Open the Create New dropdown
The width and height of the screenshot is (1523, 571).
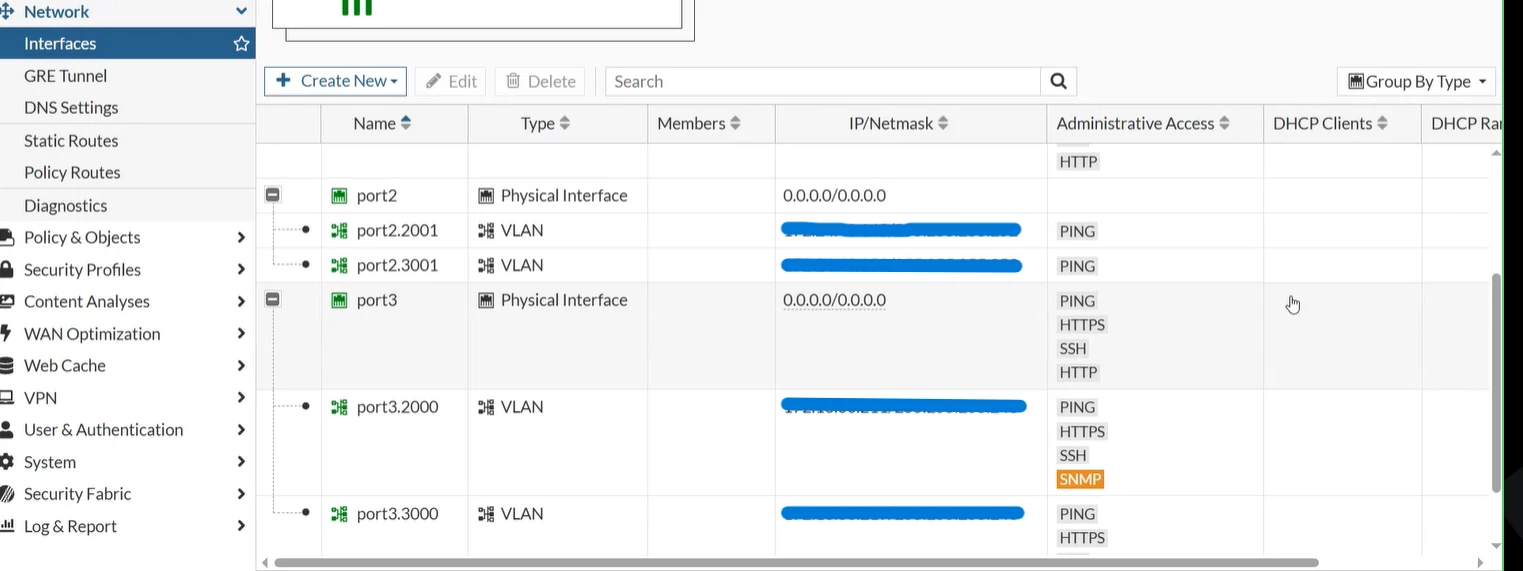point(335,81)
